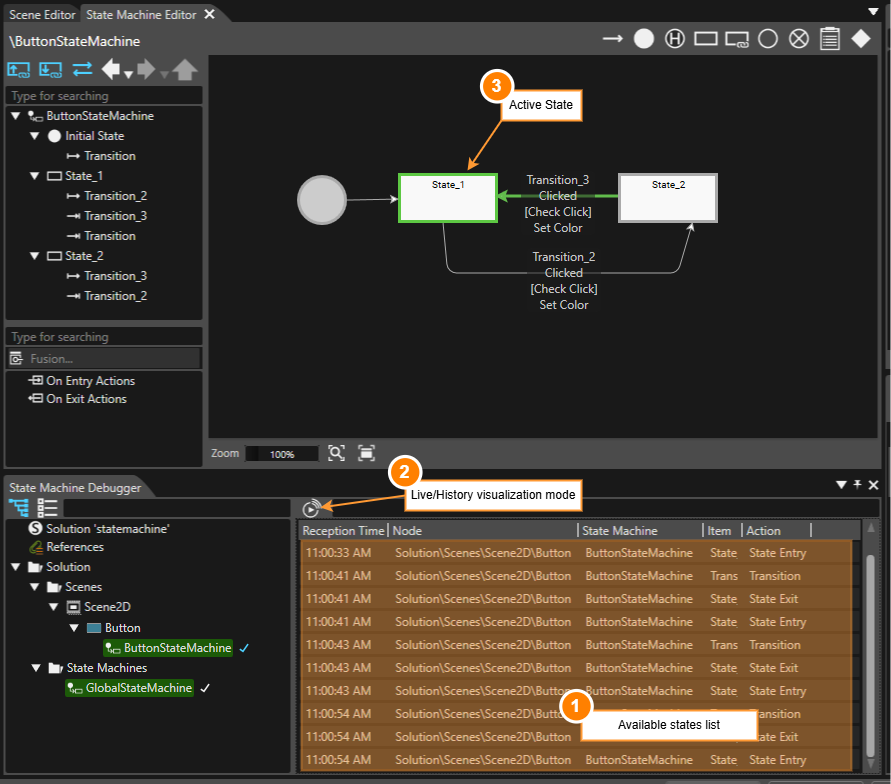
Task: Toggle the checkmark next to ButtonStateMachine
Action: (244, 648)
